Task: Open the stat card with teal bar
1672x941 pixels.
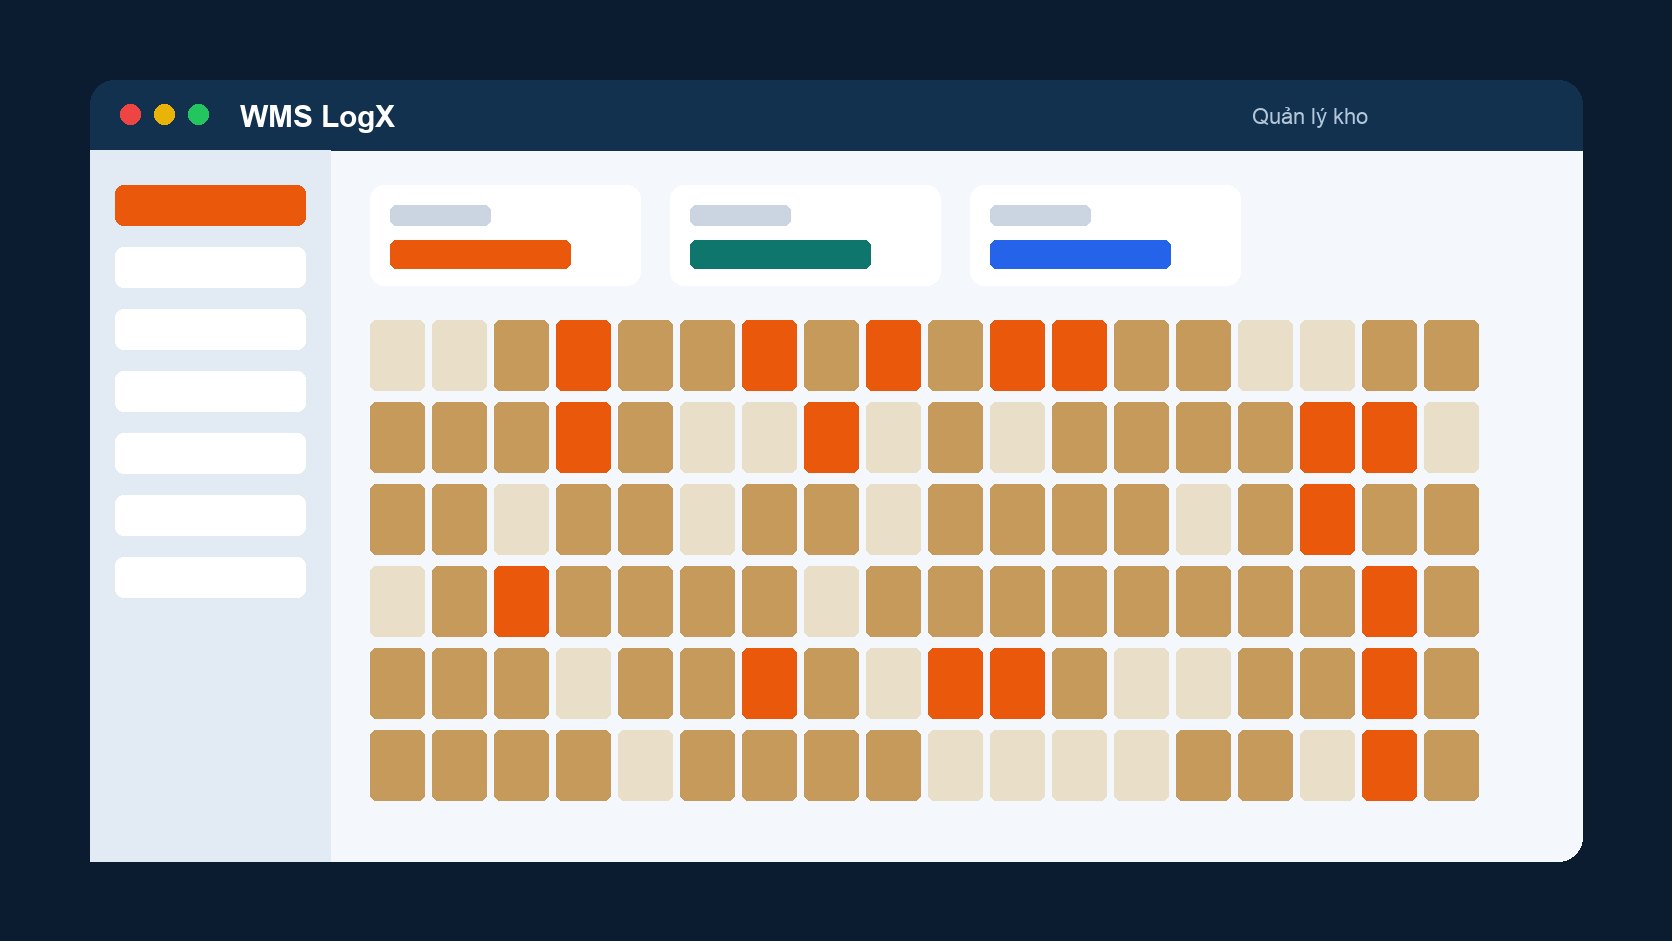Action: coord(805,235)
